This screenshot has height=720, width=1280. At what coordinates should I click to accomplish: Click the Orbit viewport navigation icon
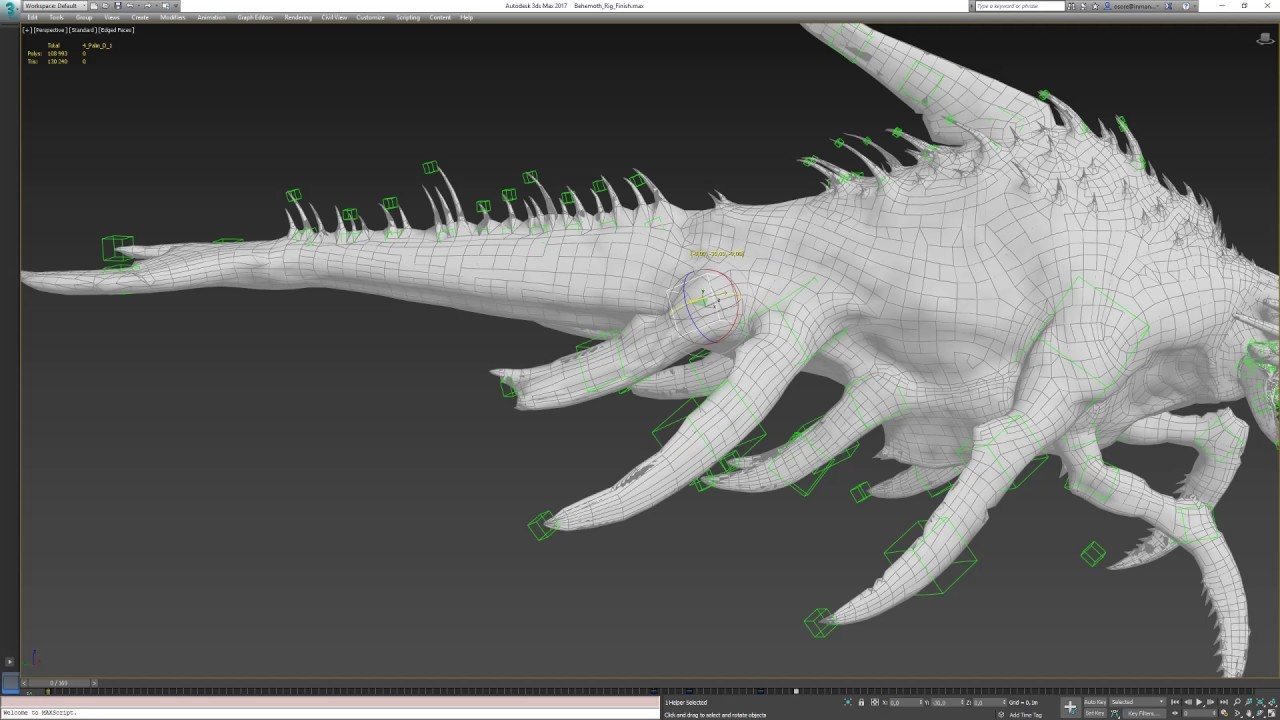click(x=1258, y=713)
